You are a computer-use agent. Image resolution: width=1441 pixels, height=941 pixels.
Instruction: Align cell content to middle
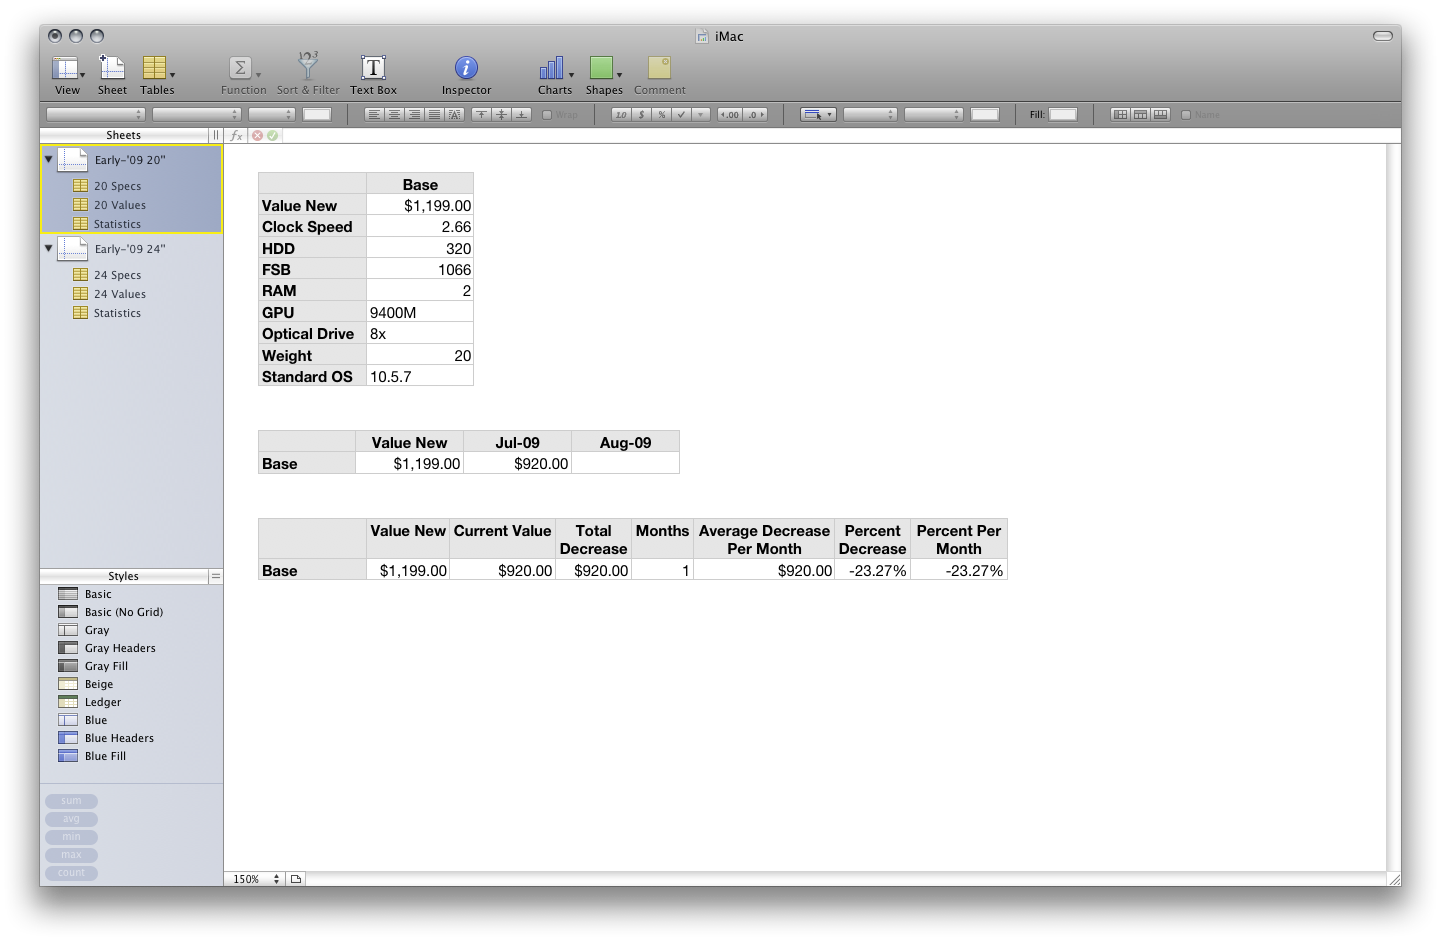point(501,114)
